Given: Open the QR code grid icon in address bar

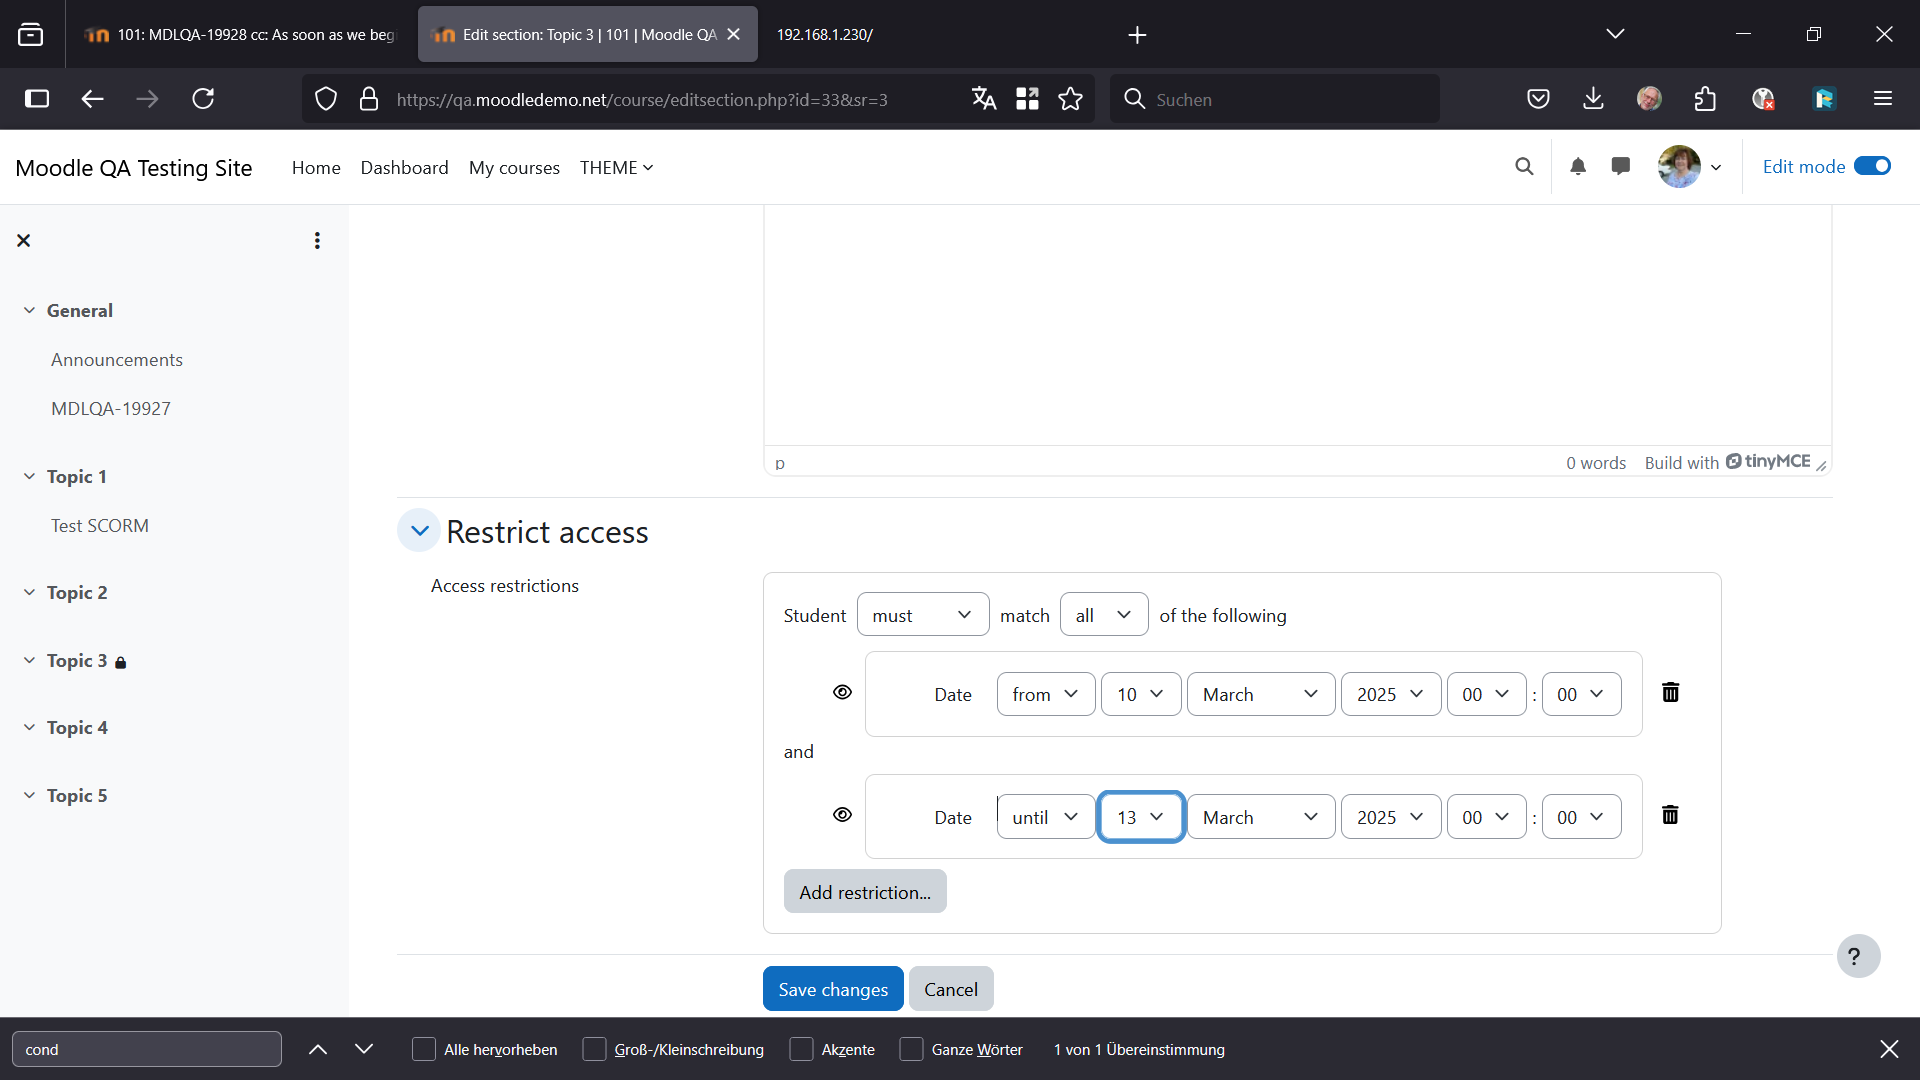Looking at the screenshot, I should coord(1027,99).
